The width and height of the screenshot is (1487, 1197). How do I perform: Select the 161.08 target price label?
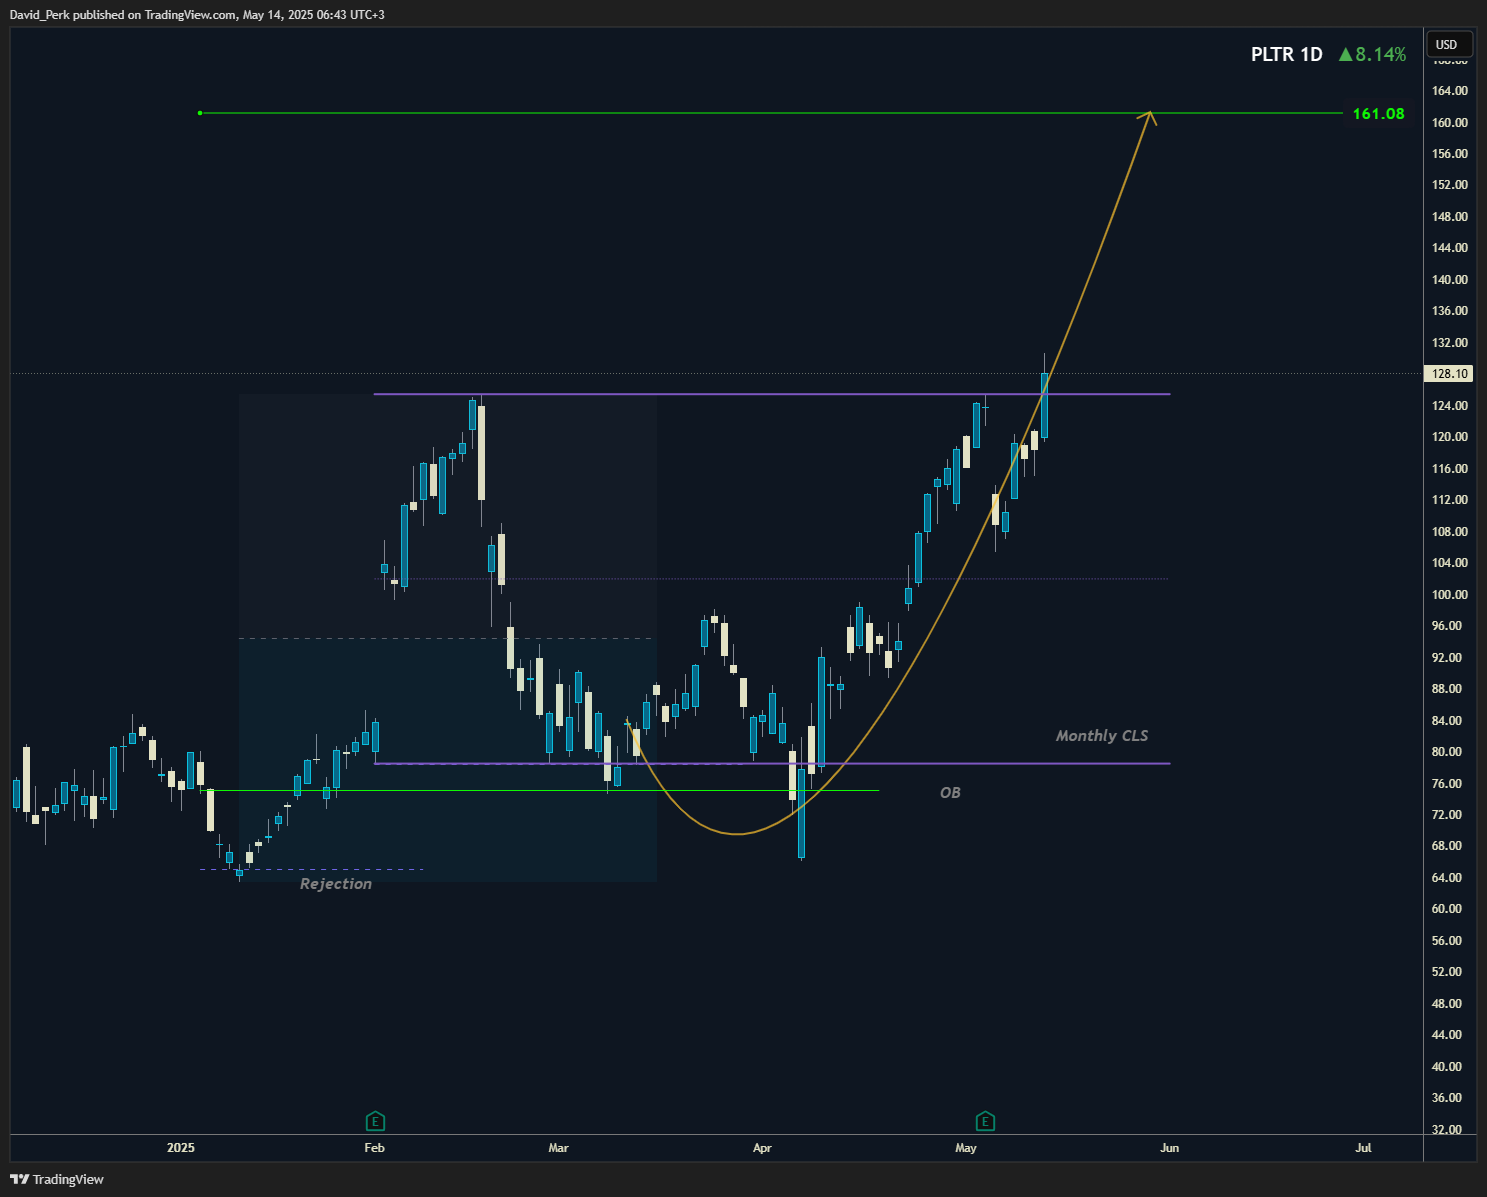coord(1378,114)
